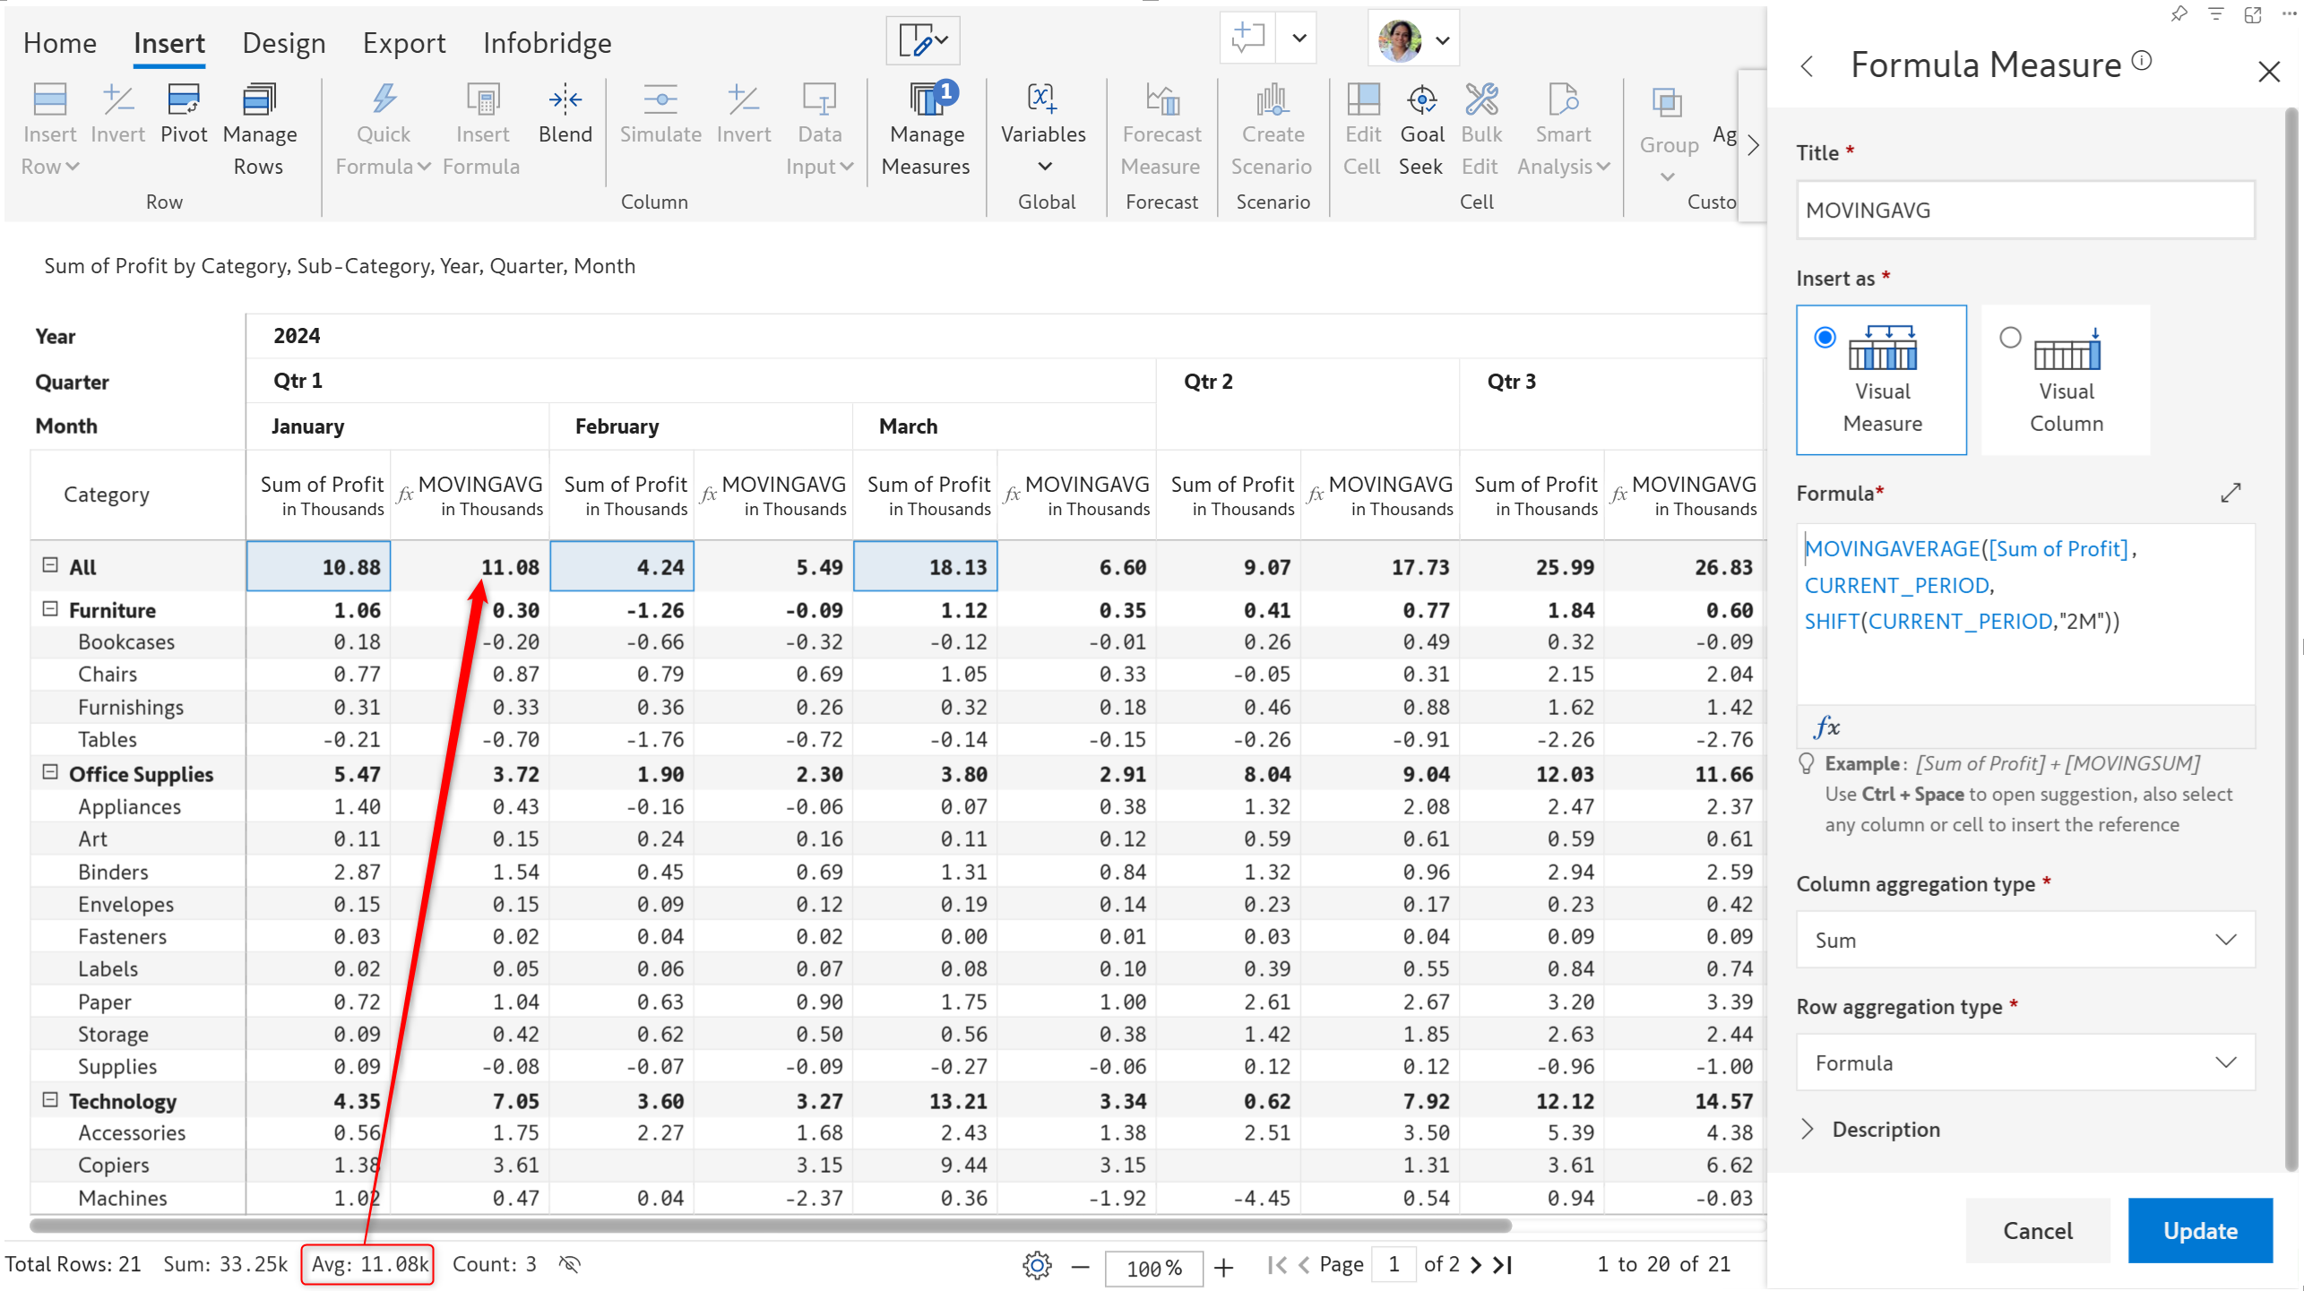The image size is (2304, 1291).
Task: Click the Update button
Action: (2199, 1230)
